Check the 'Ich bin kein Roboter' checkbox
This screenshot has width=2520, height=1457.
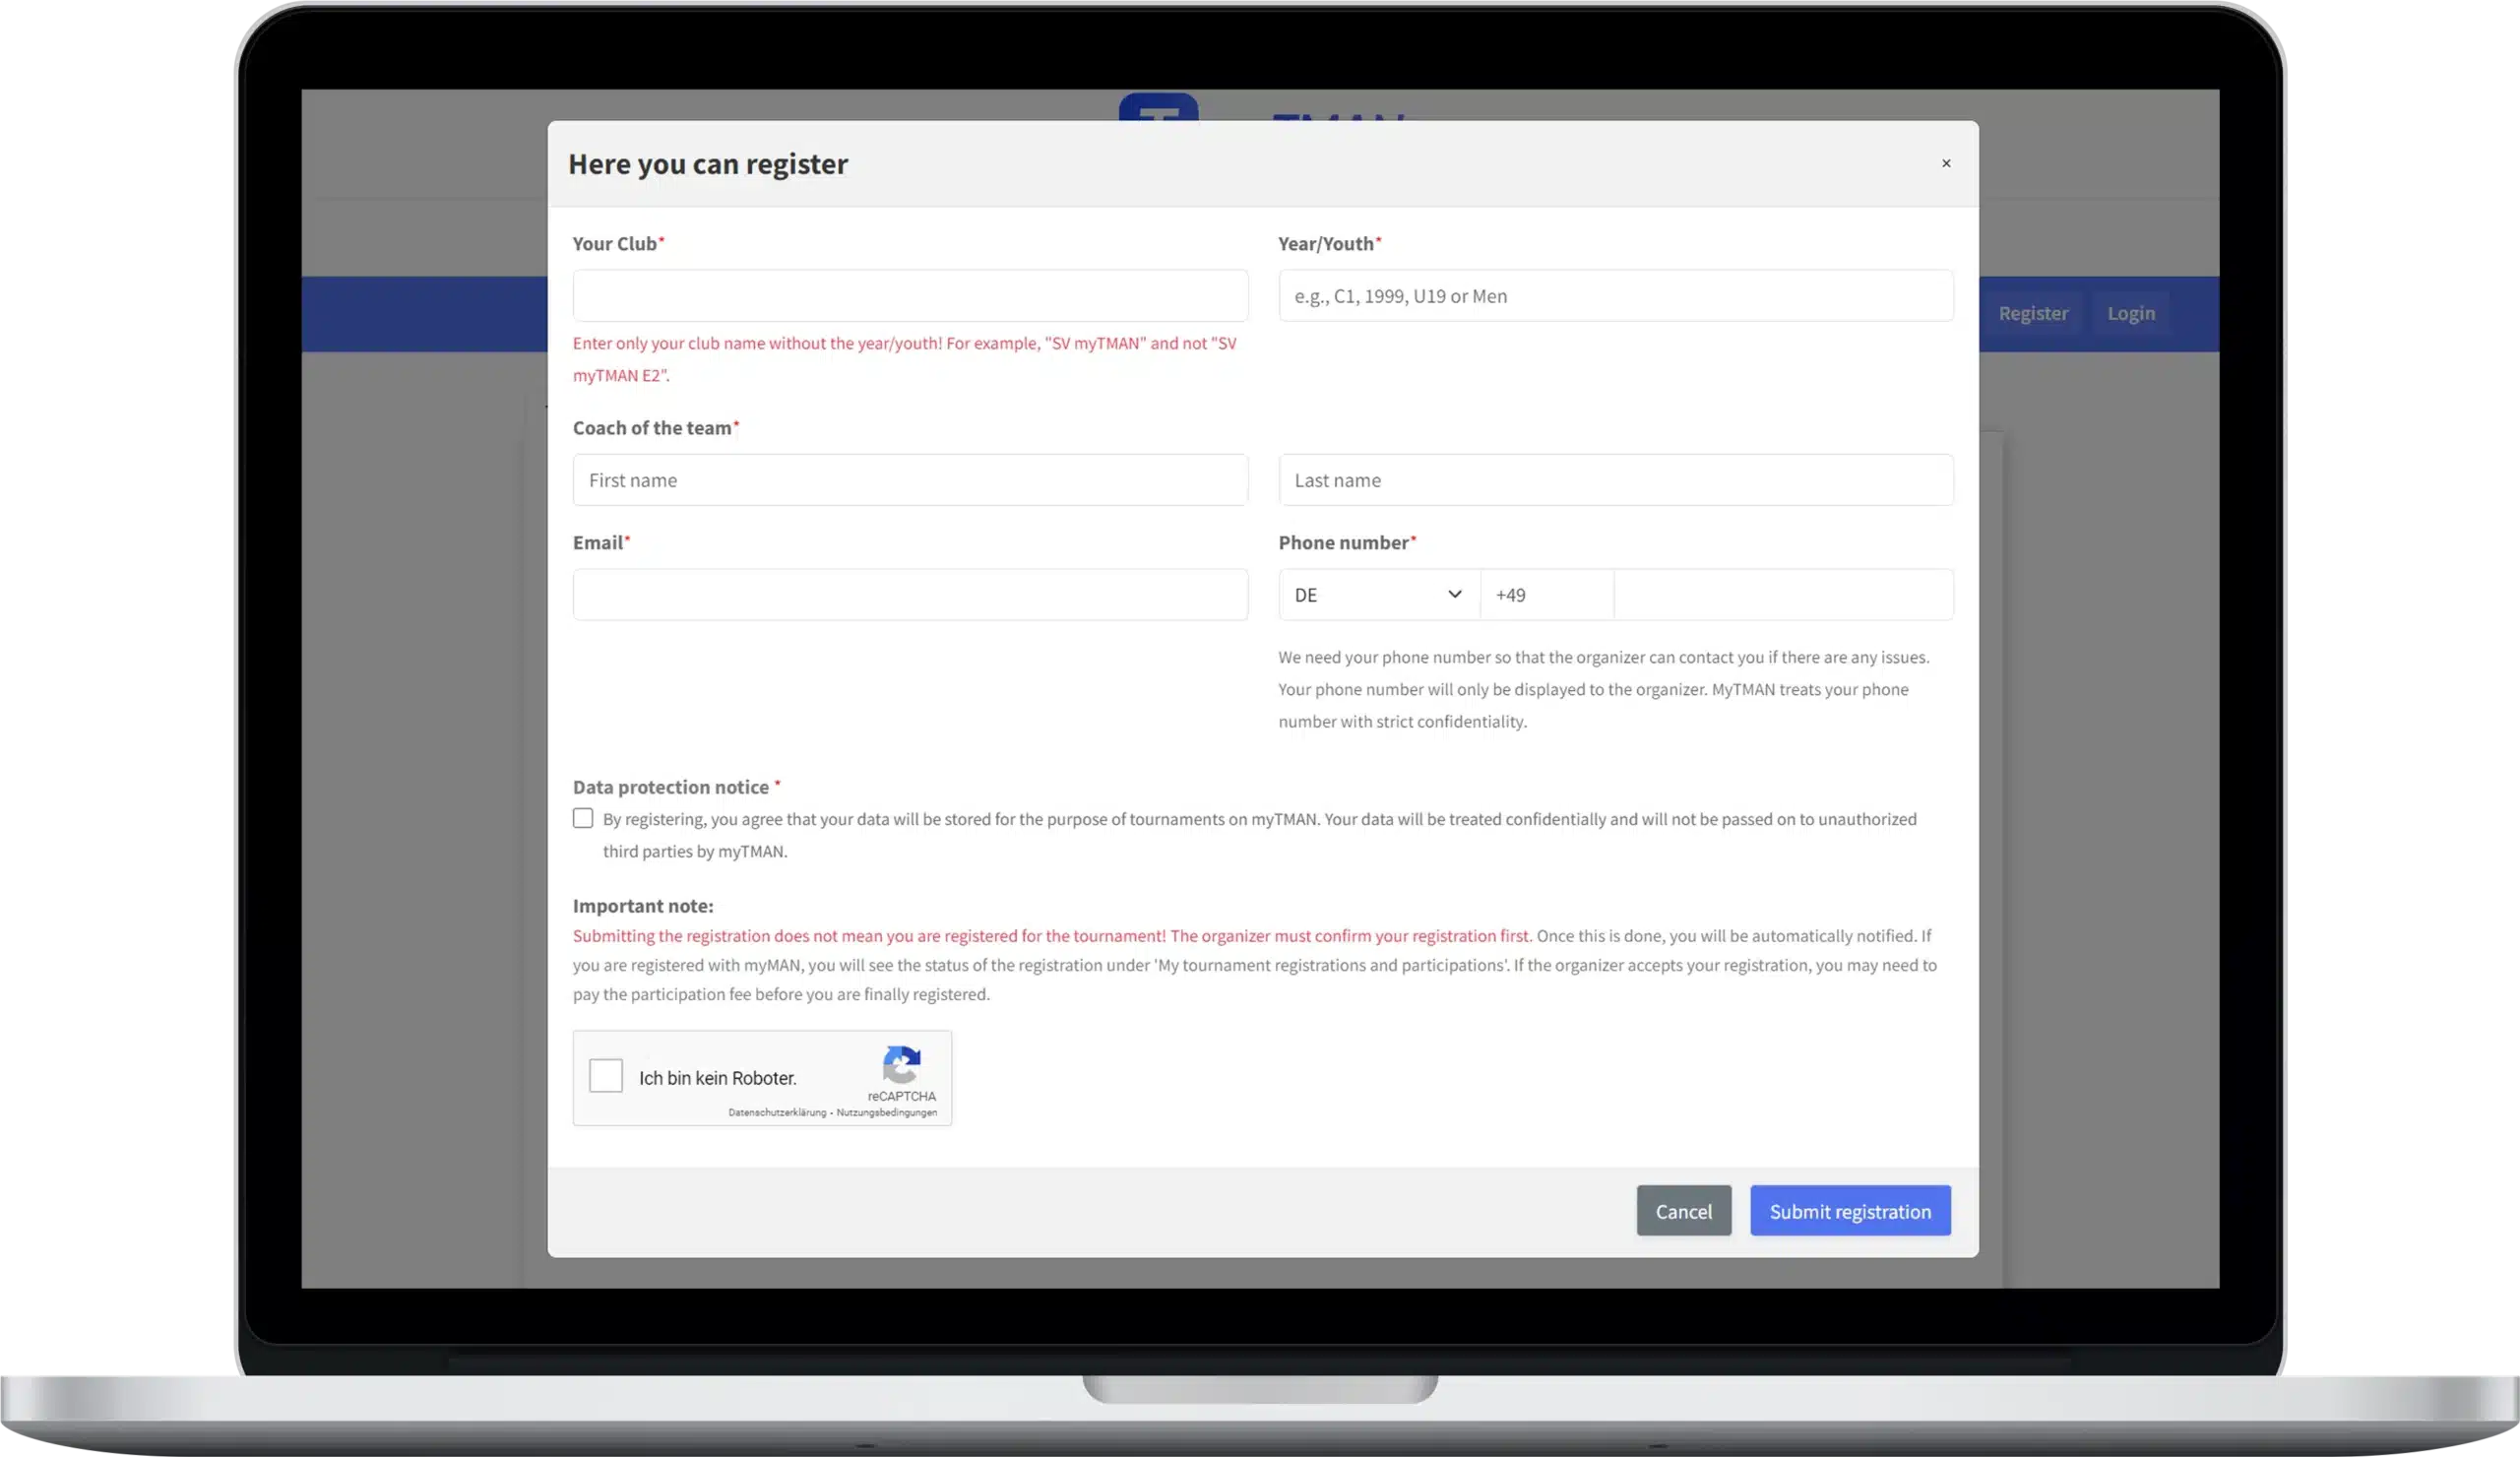coord(607,1077)
